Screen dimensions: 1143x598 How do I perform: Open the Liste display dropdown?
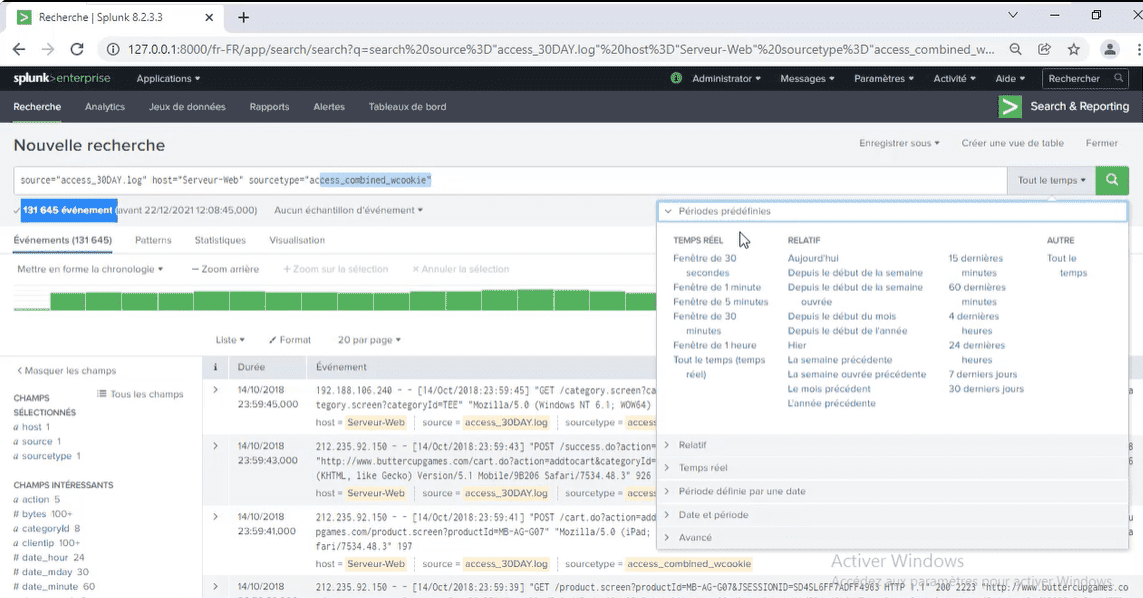(x=230, y=340)
